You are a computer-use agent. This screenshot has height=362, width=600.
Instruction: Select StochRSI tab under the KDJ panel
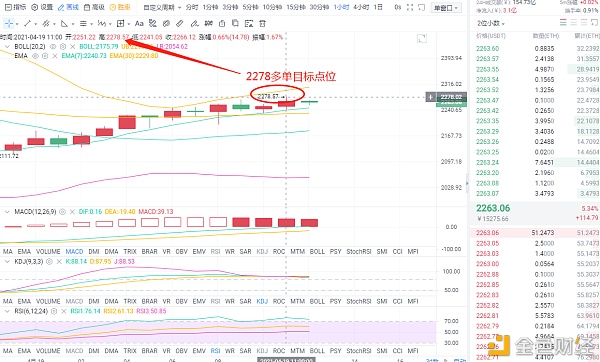[x=359, y=301]
